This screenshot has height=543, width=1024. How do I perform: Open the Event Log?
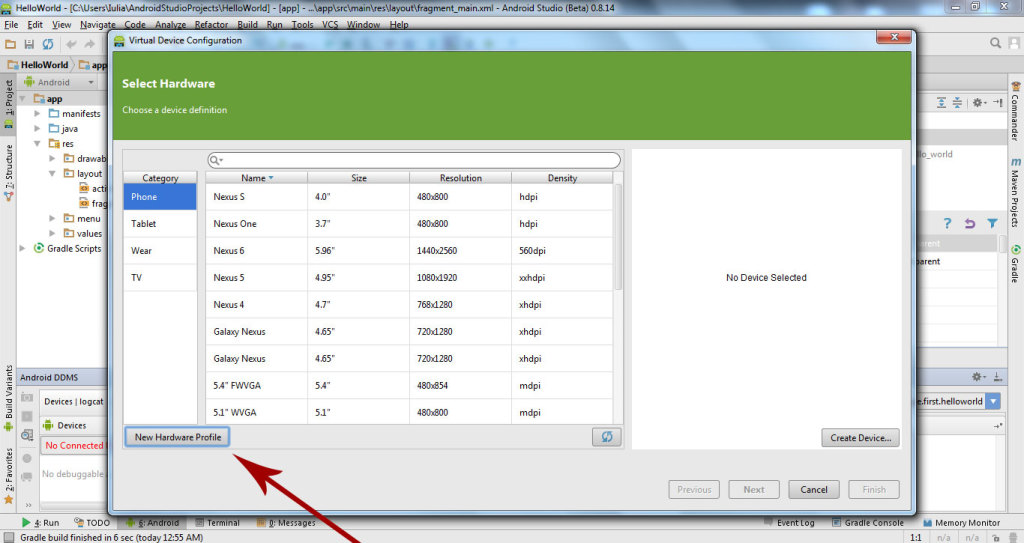click(x=790, y=523)
